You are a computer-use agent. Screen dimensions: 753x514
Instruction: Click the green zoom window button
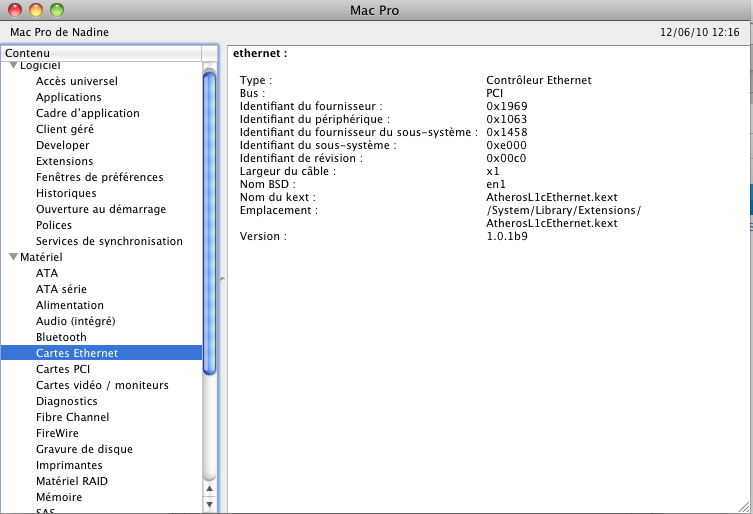[57, 10]
